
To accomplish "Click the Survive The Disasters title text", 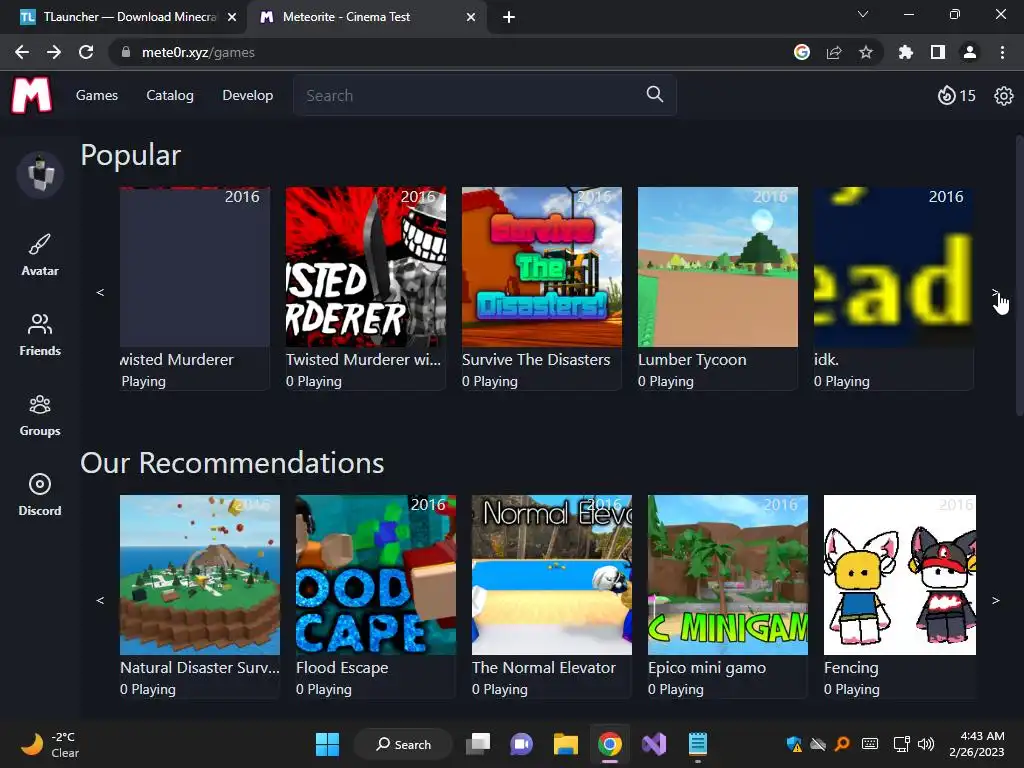I will pos(536,360).
